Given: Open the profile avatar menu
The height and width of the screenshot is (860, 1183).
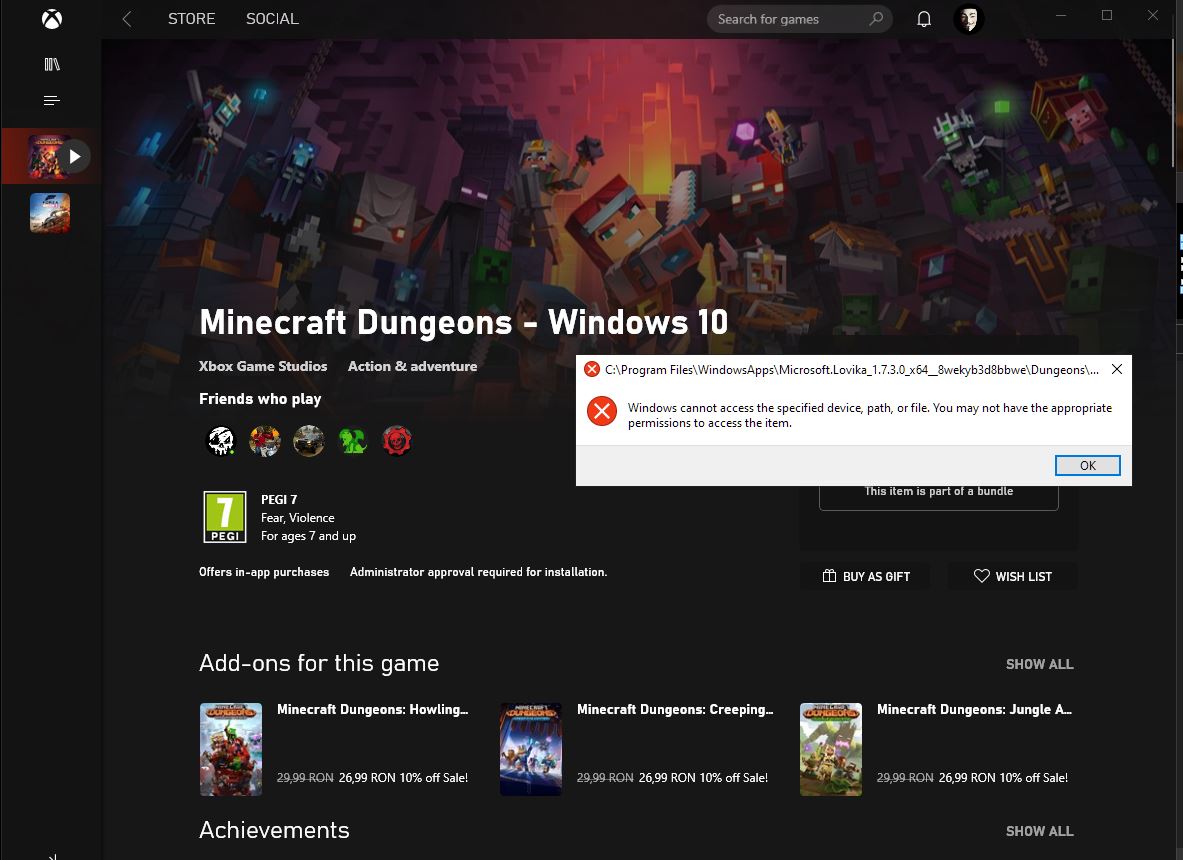Looking at the screenshot, I should coord(969,19).
